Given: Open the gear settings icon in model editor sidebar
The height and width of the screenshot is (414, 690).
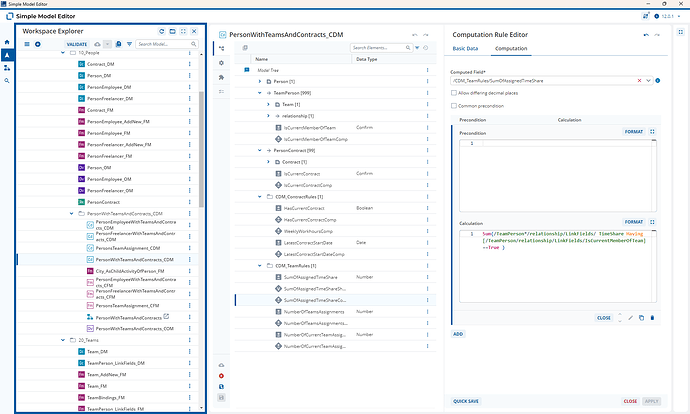Looking at the screenshot, I should click(x=221, y=63).
